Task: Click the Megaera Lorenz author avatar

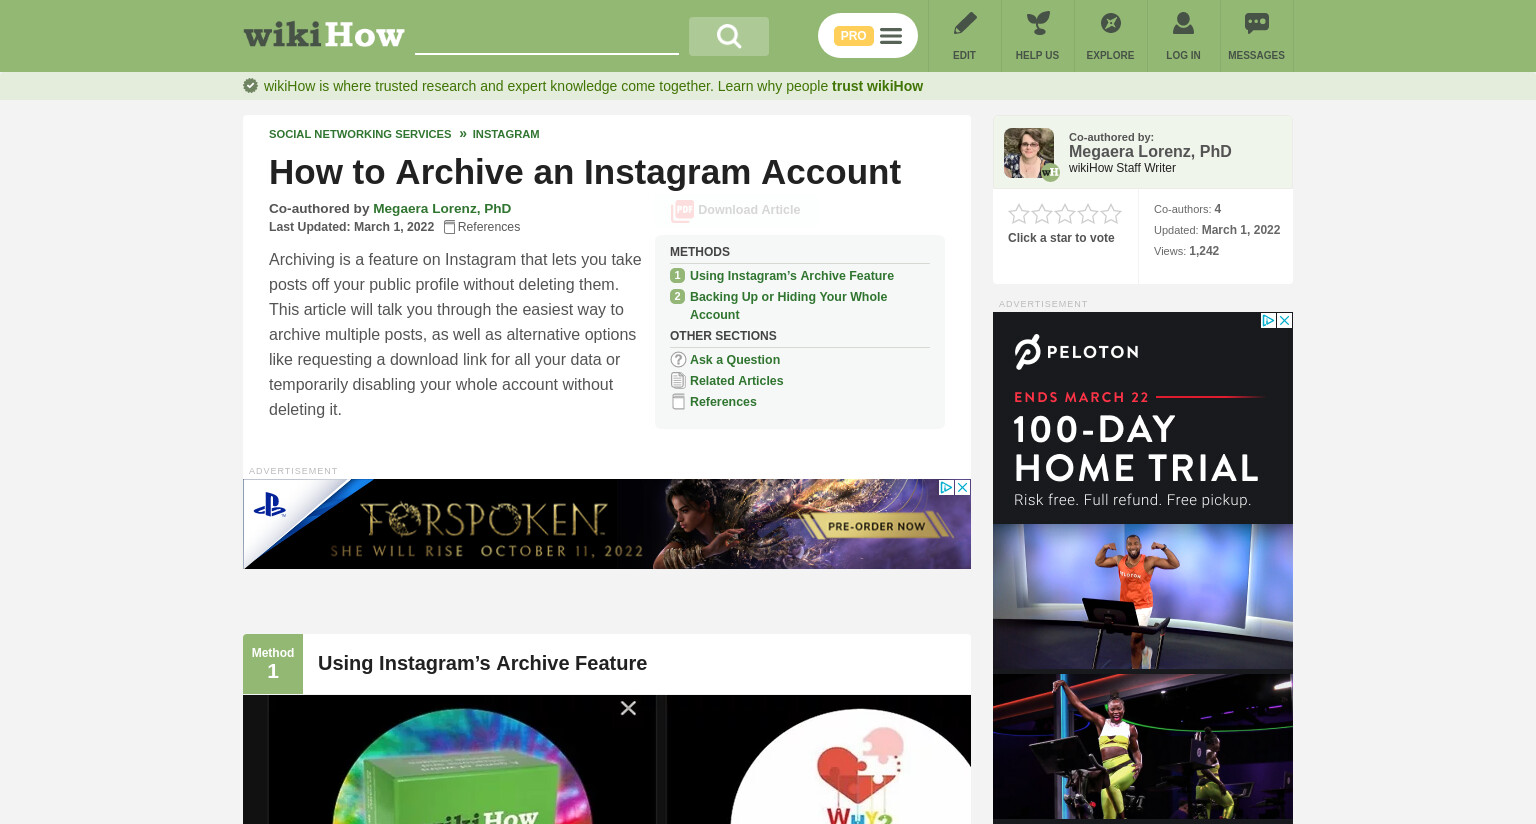Action: pos(1029,153)
